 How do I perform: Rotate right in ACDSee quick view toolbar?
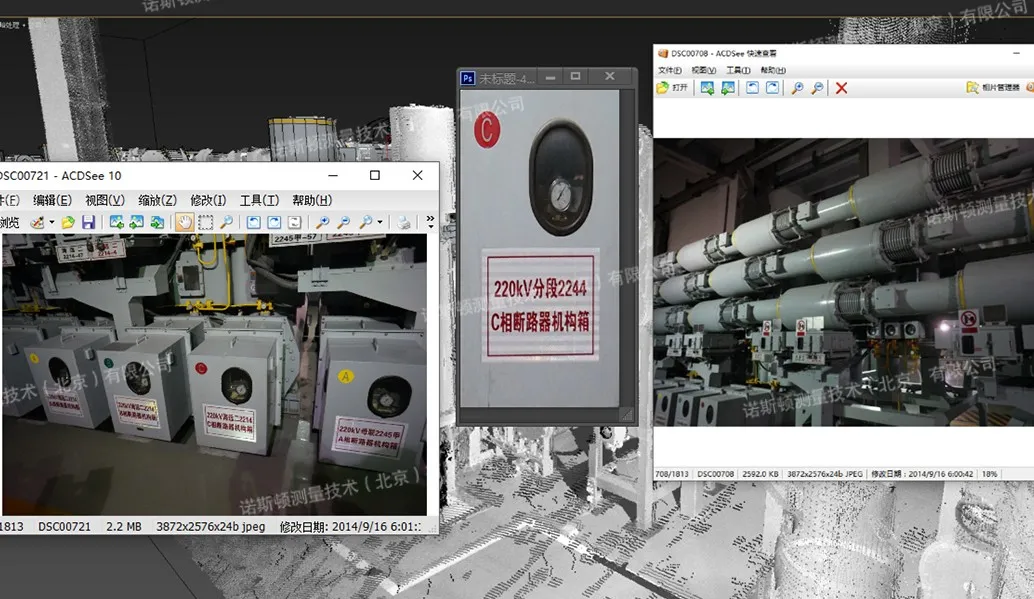(772, 88)
